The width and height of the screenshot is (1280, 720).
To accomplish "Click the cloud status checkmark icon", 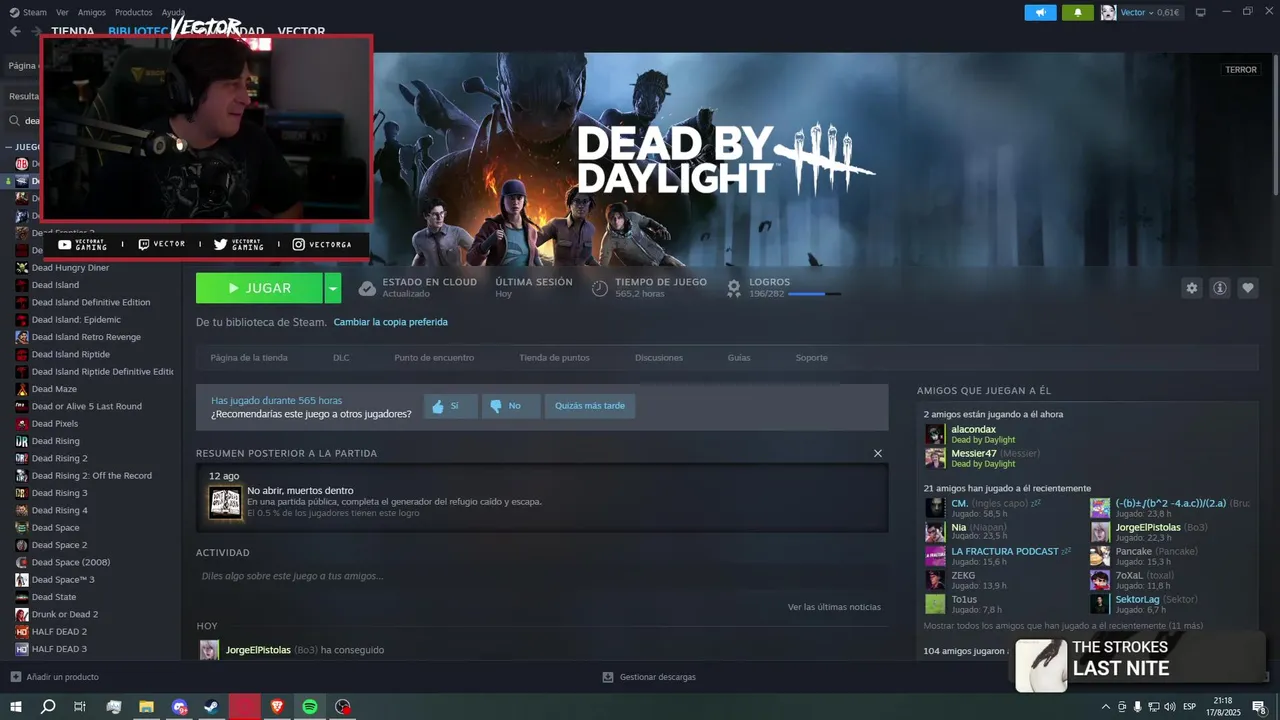I will [367, 288].
